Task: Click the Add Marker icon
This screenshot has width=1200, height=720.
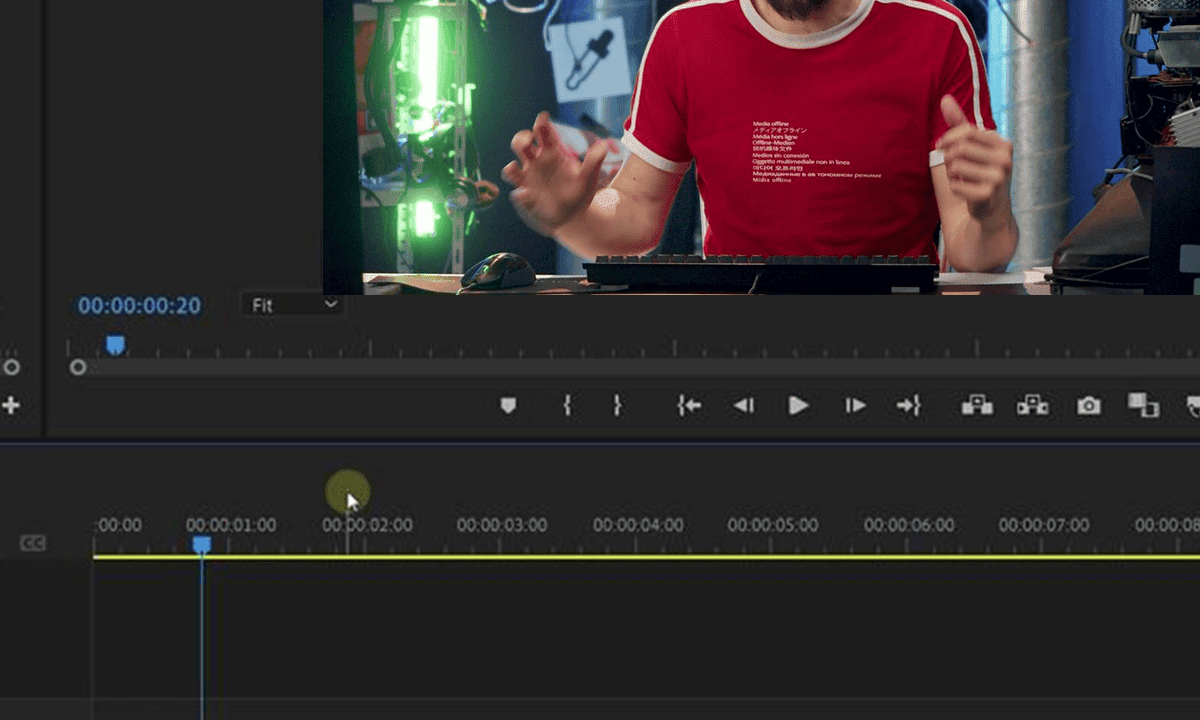Action: (508, 405)
